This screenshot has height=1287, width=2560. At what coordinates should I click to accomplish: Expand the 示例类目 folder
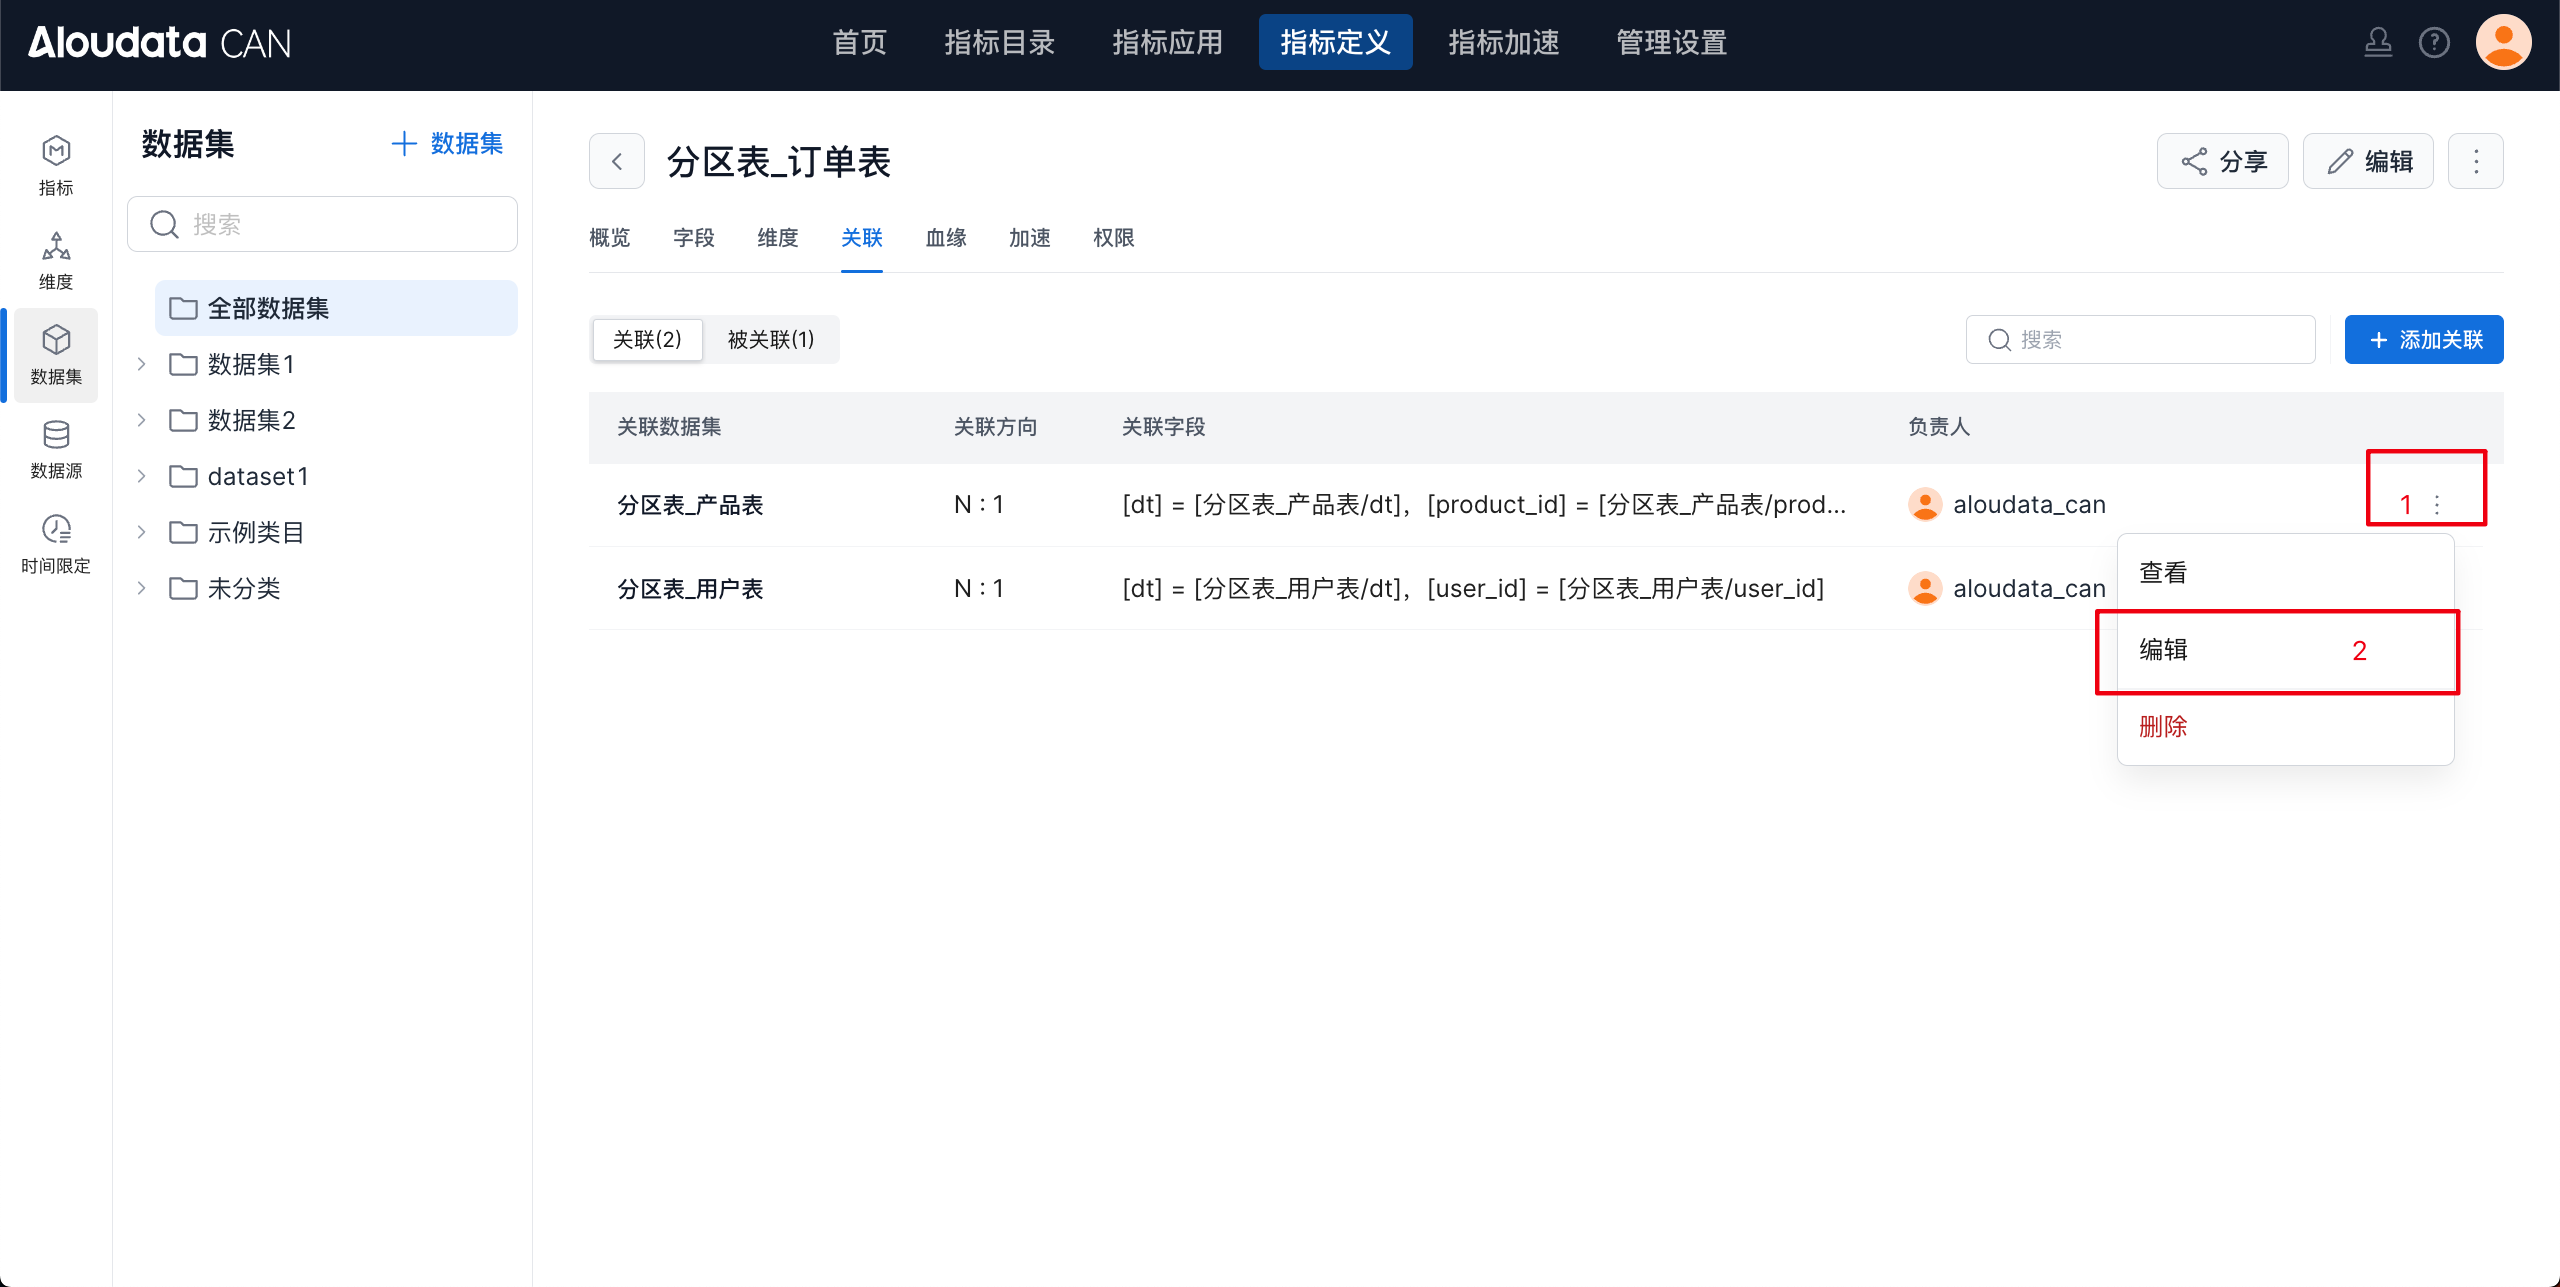[142, 532]
